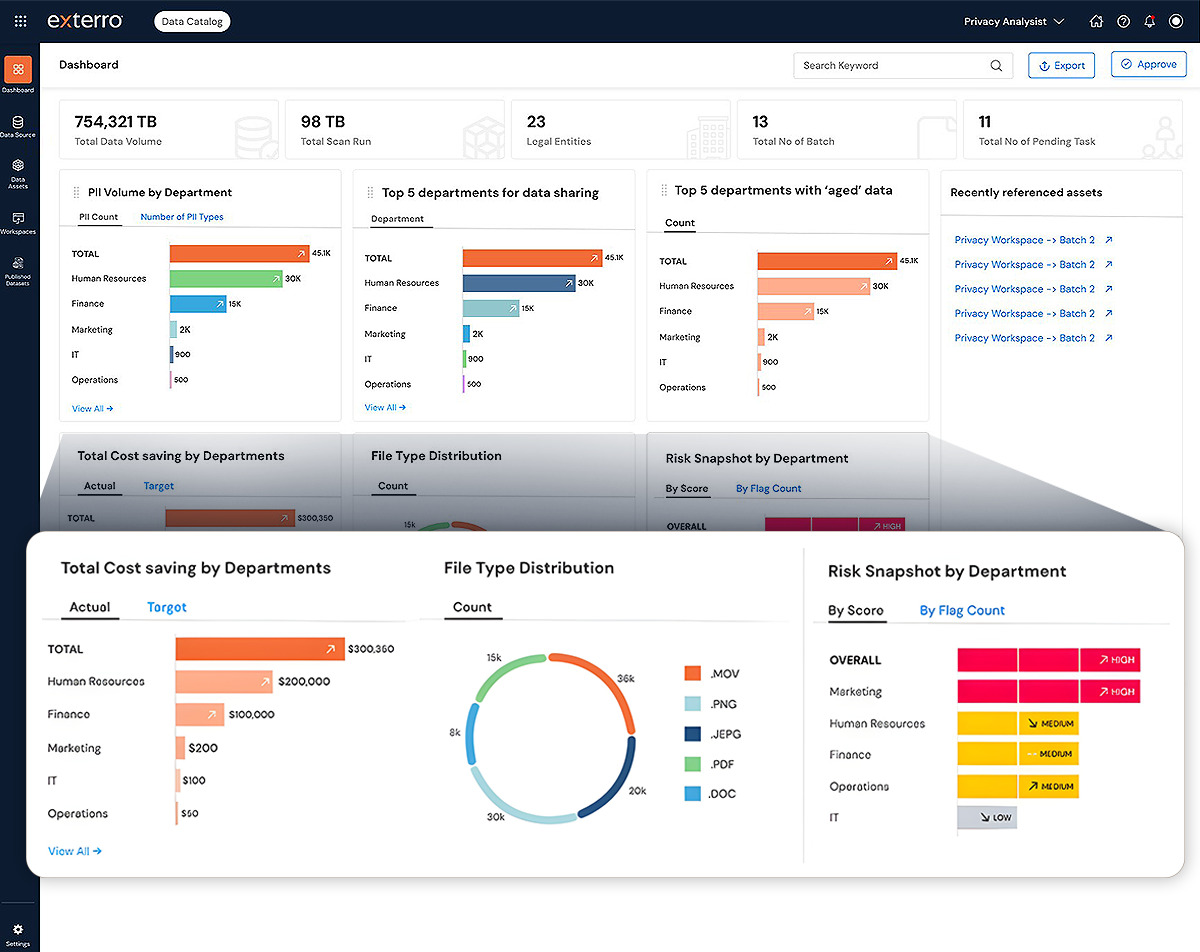Open the notifications bell icon
The height and width of the screenshot is (952, 1200).
point(1150,21)
